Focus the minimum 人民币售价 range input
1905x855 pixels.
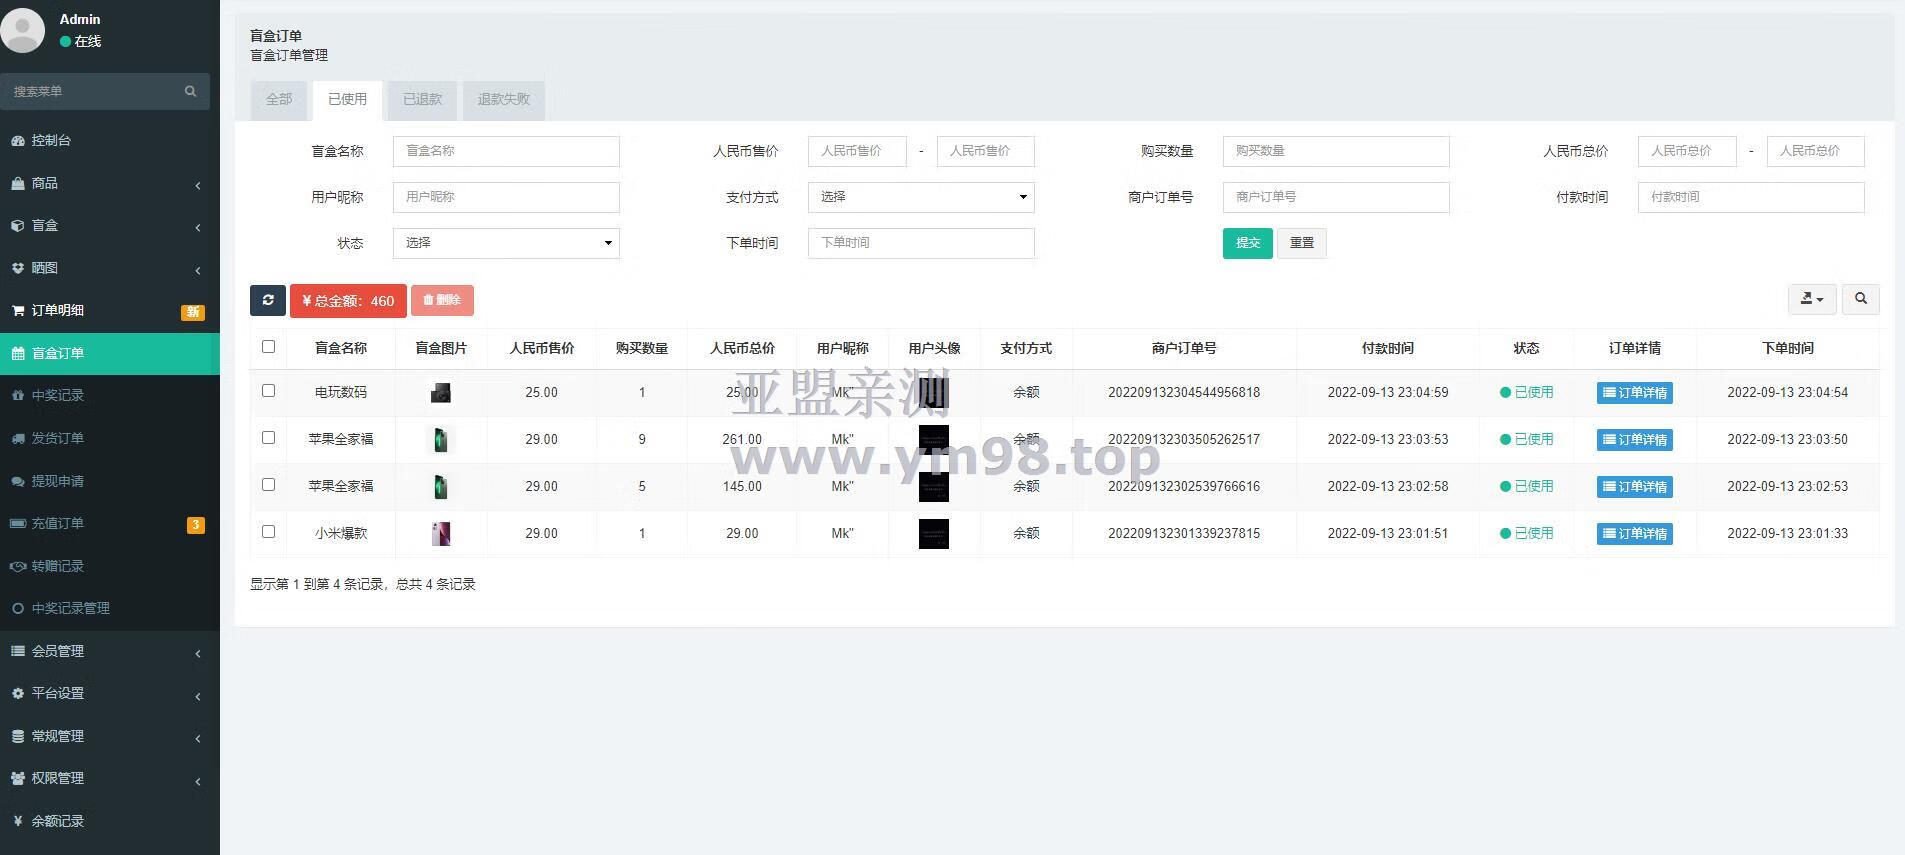tap(857, 151)
